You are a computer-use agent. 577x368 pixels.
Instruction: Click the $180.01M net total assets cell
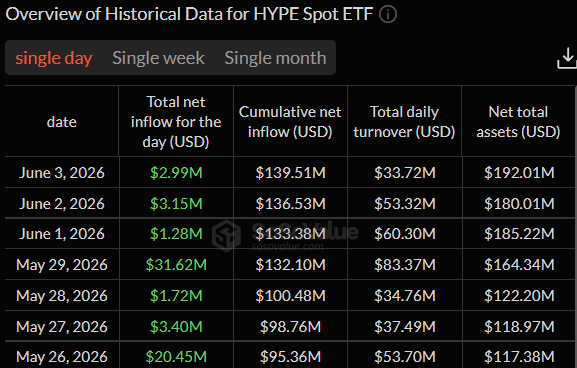(x=519, y=204)
